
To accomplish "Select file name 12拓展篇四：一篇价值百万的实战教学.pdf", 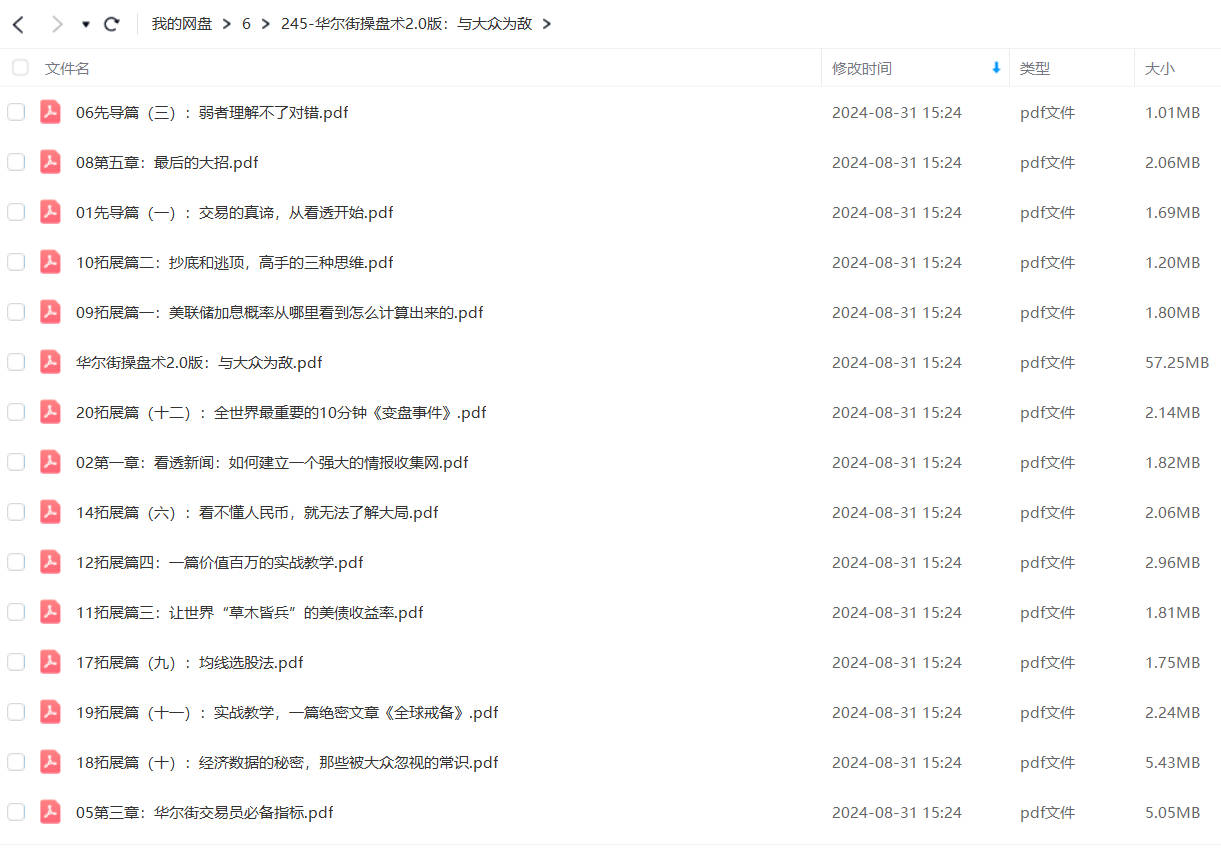I will (x=220, y=562).
